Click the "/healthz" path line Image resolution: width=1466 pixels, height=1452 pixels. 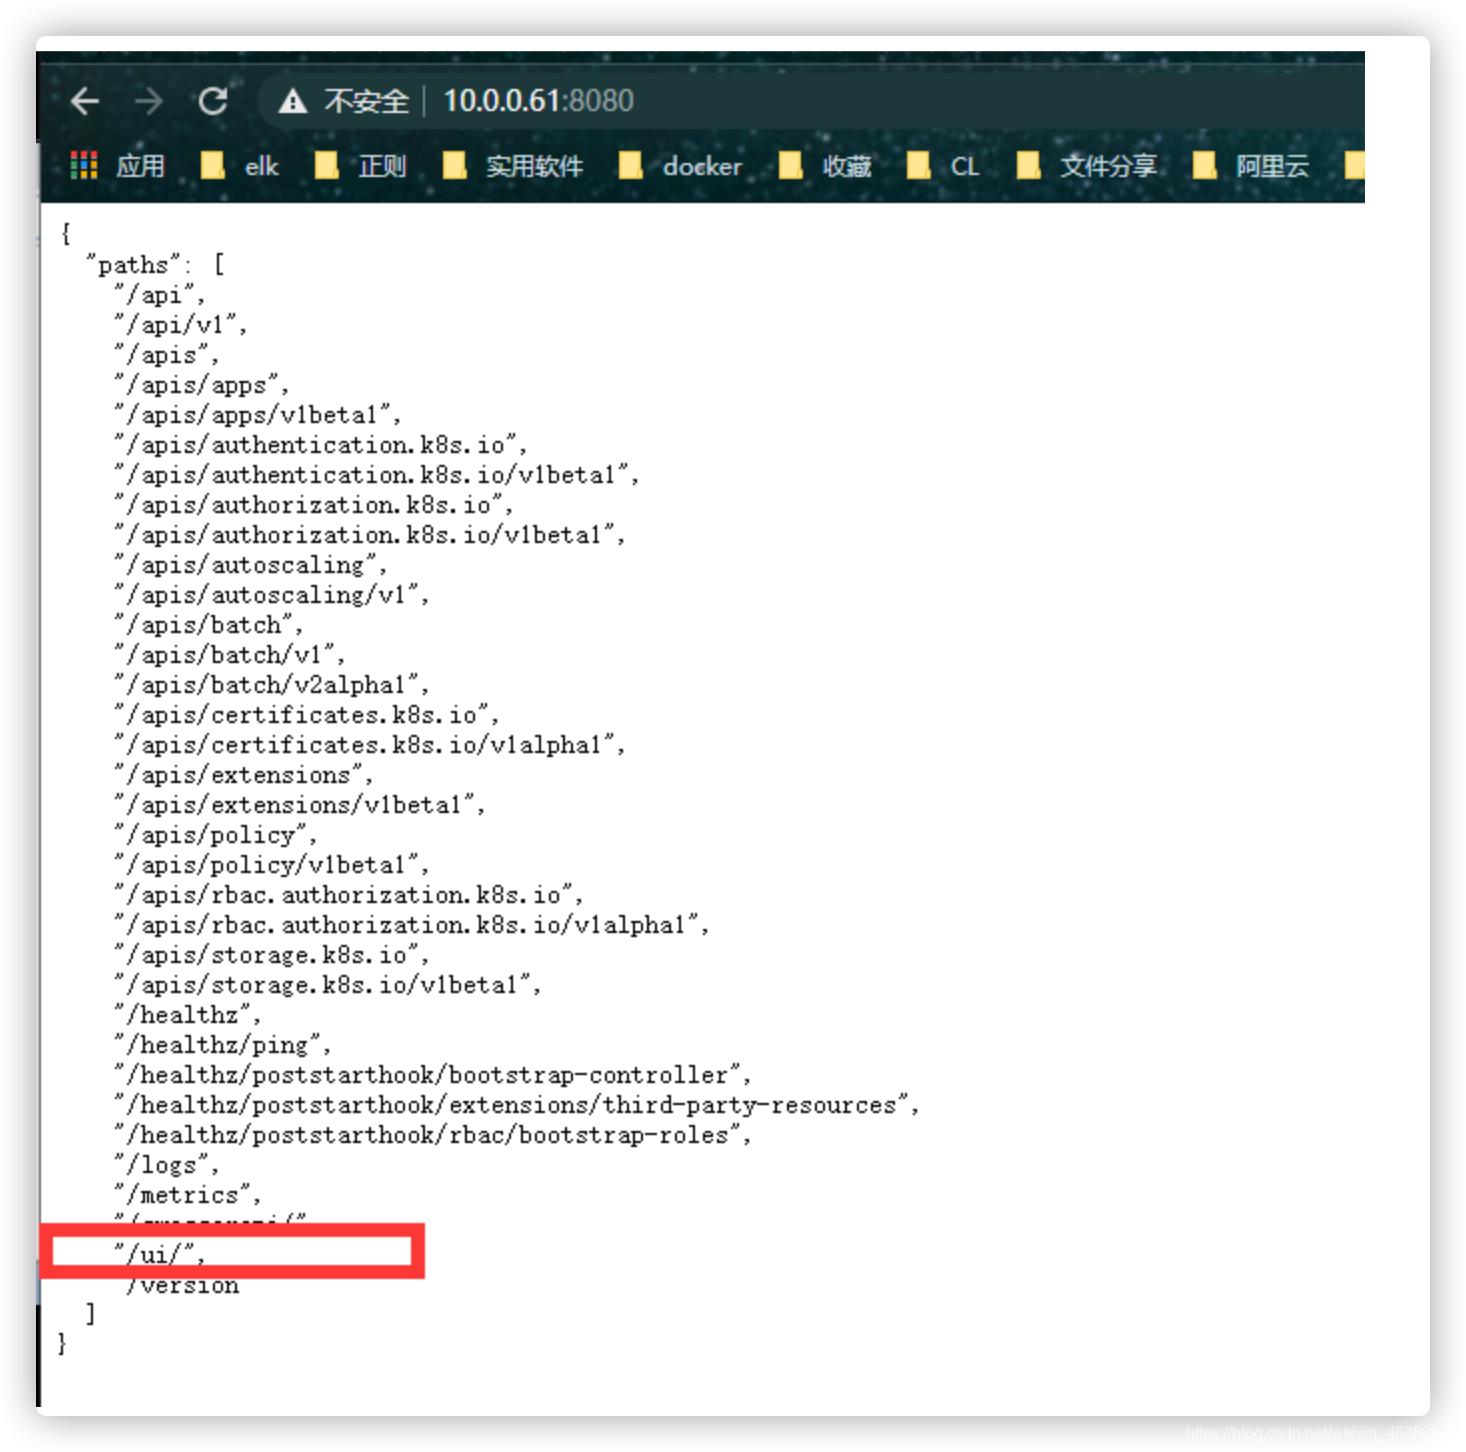(188, 1015)
